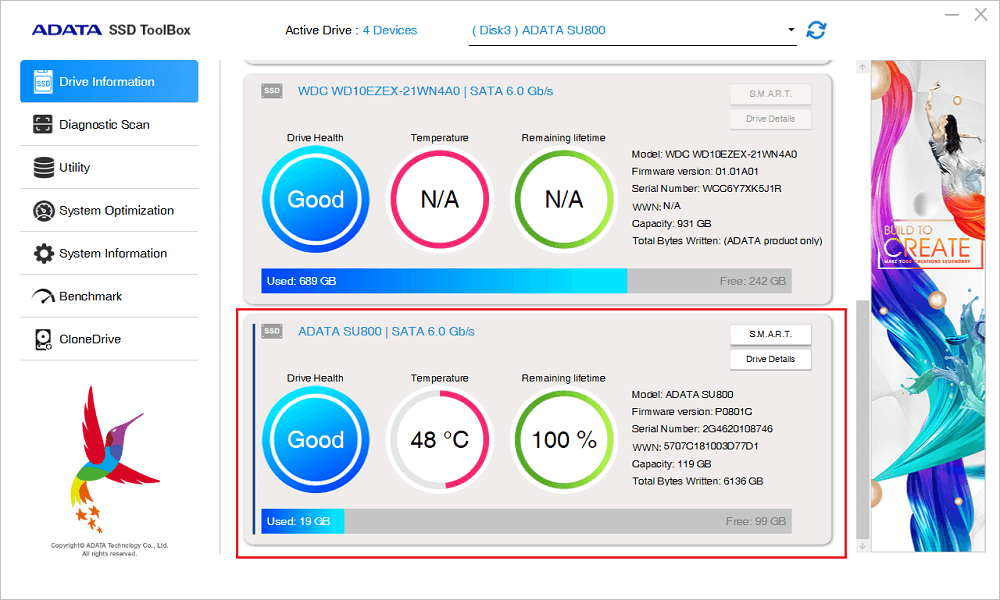
Task: Select the WDC WD10EZEX-21WN4A0 drive title
Action: coord(425,91)
